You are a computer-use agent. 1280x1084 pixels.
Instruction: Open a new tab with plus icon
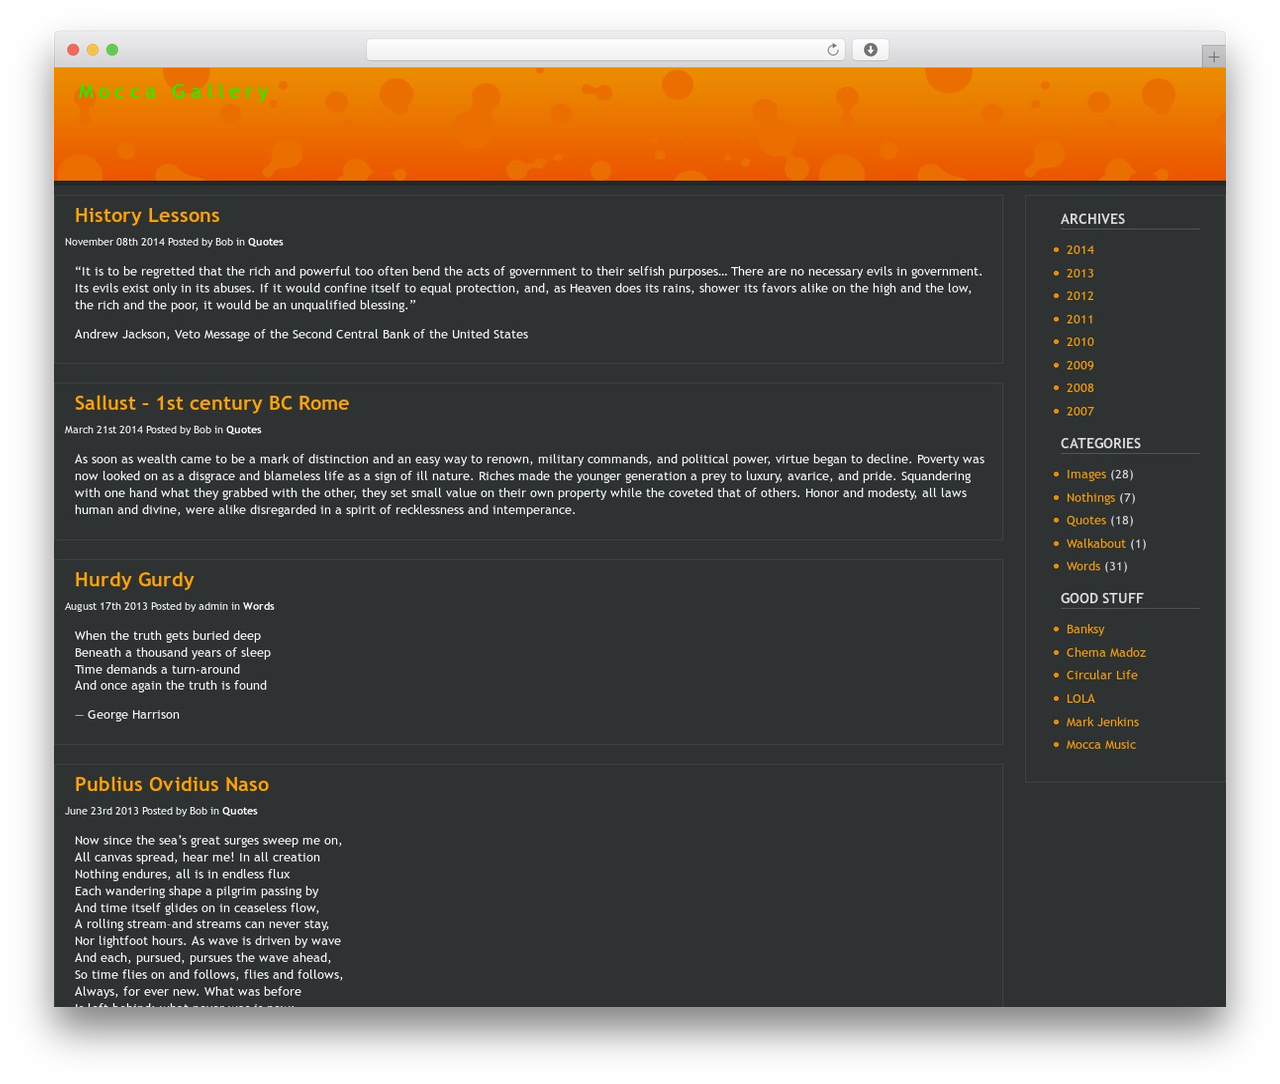click(1213, 57)
